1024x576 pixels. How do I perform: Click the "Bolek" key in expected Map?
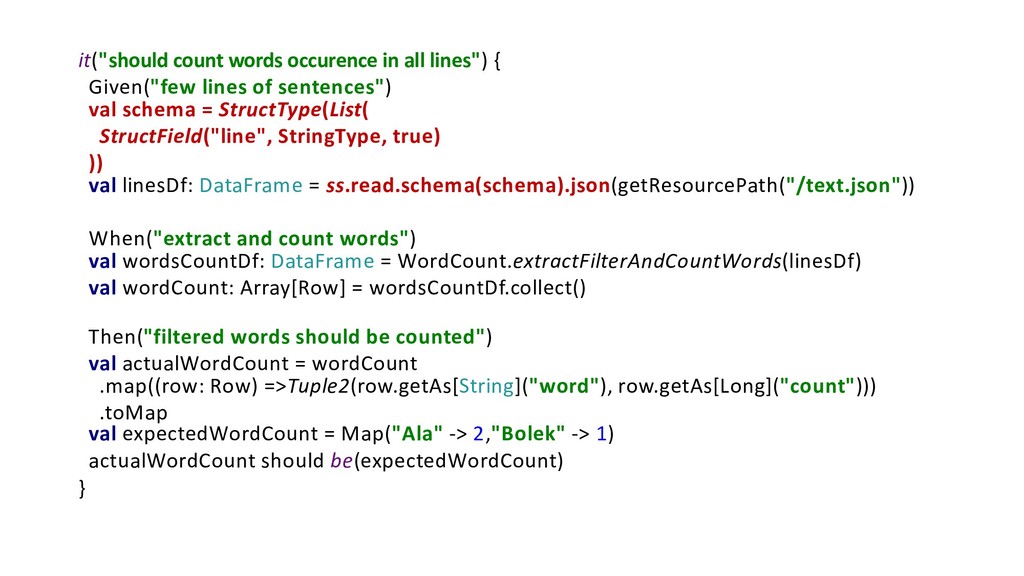(x=528, y=434)
